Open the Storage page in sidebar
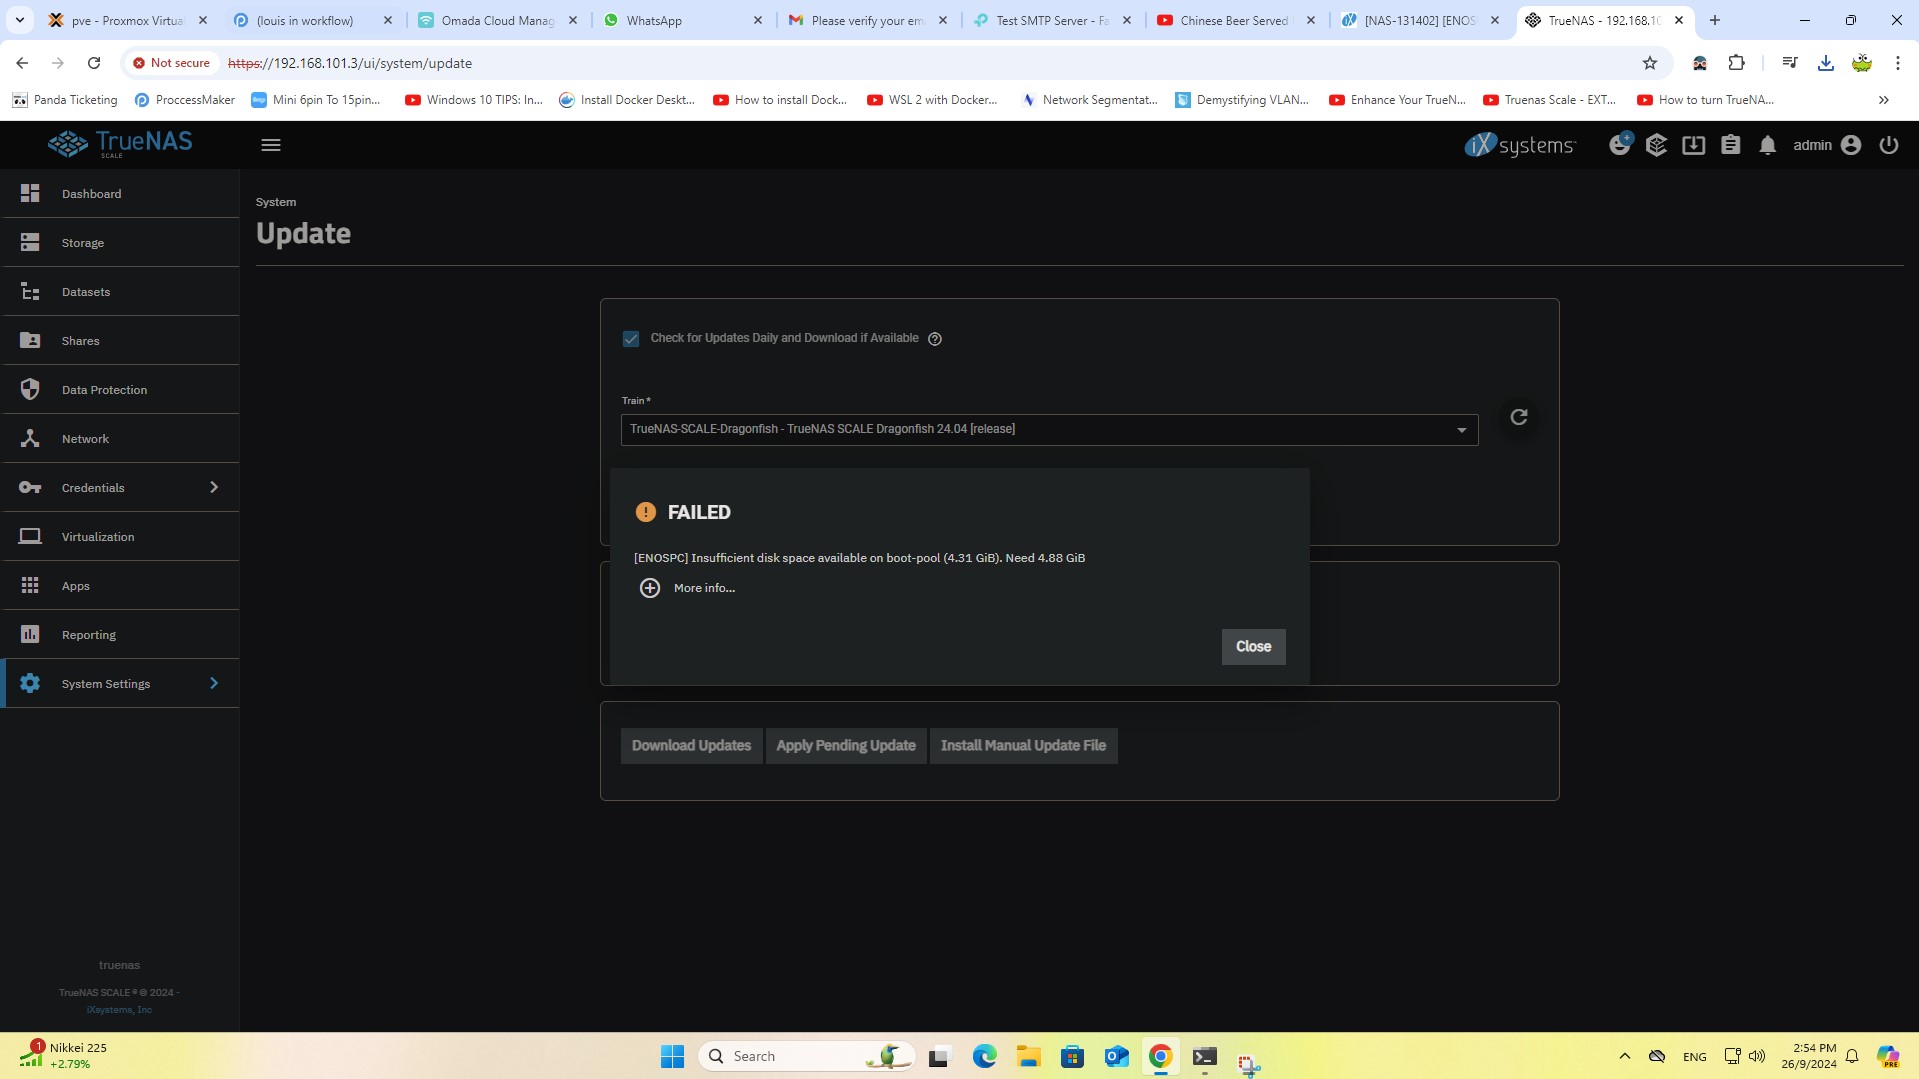The height and width of the screenshot is (1079, 1919). coord(83,243)
